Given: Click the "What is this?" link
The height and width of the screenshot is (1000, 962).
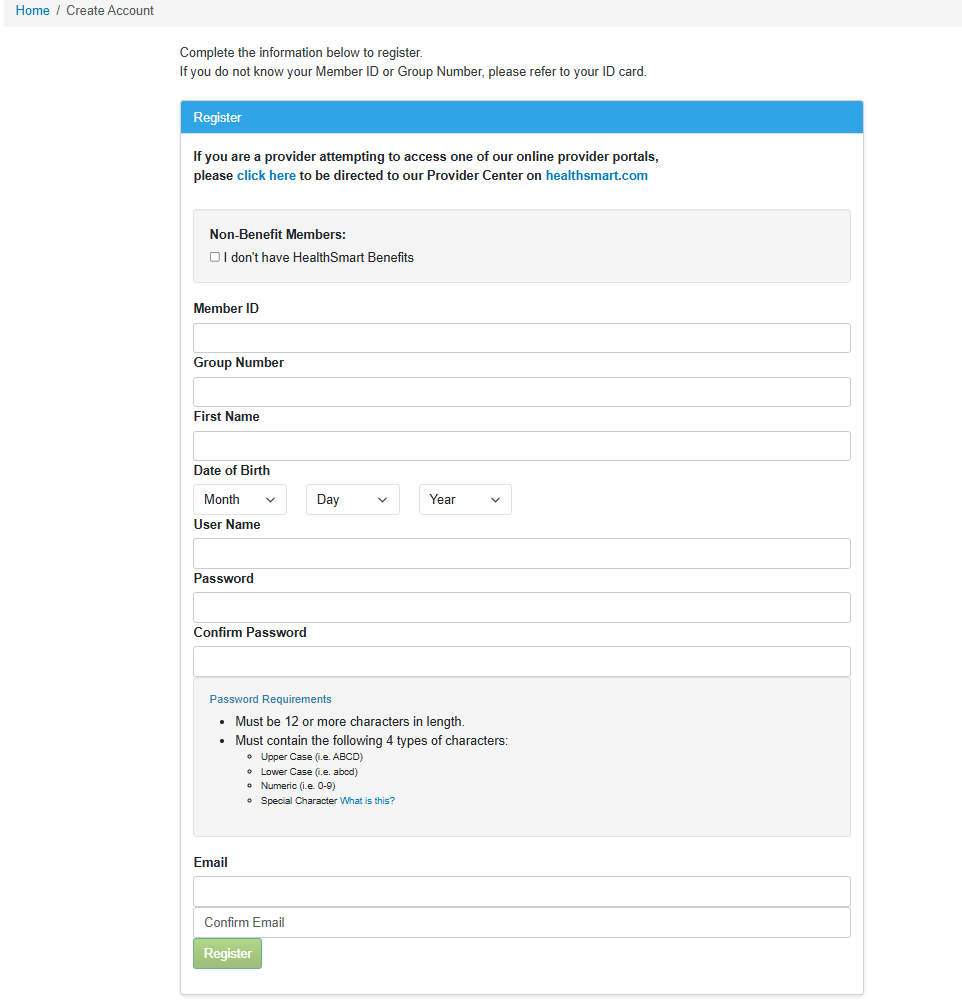Looking at the screenshot, I should coord(367,801).
